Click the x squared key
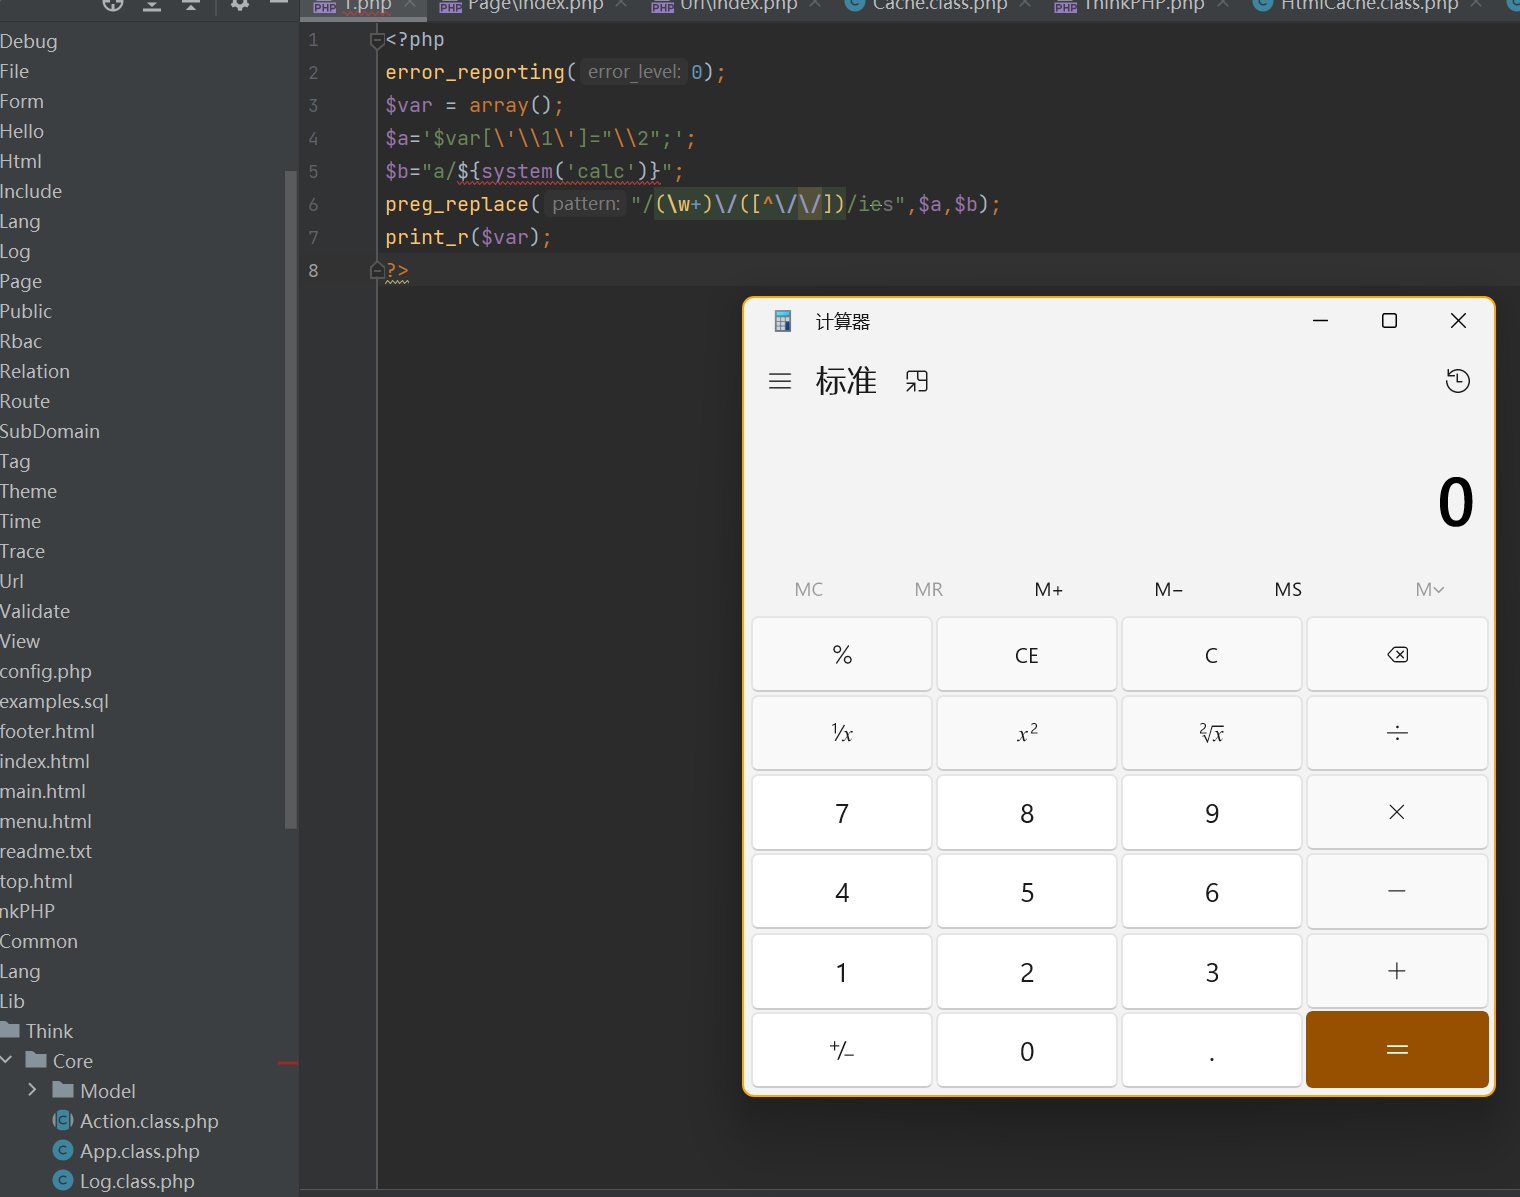Viewport: 1520px width, 1197px height. (x=1027, y=733)
